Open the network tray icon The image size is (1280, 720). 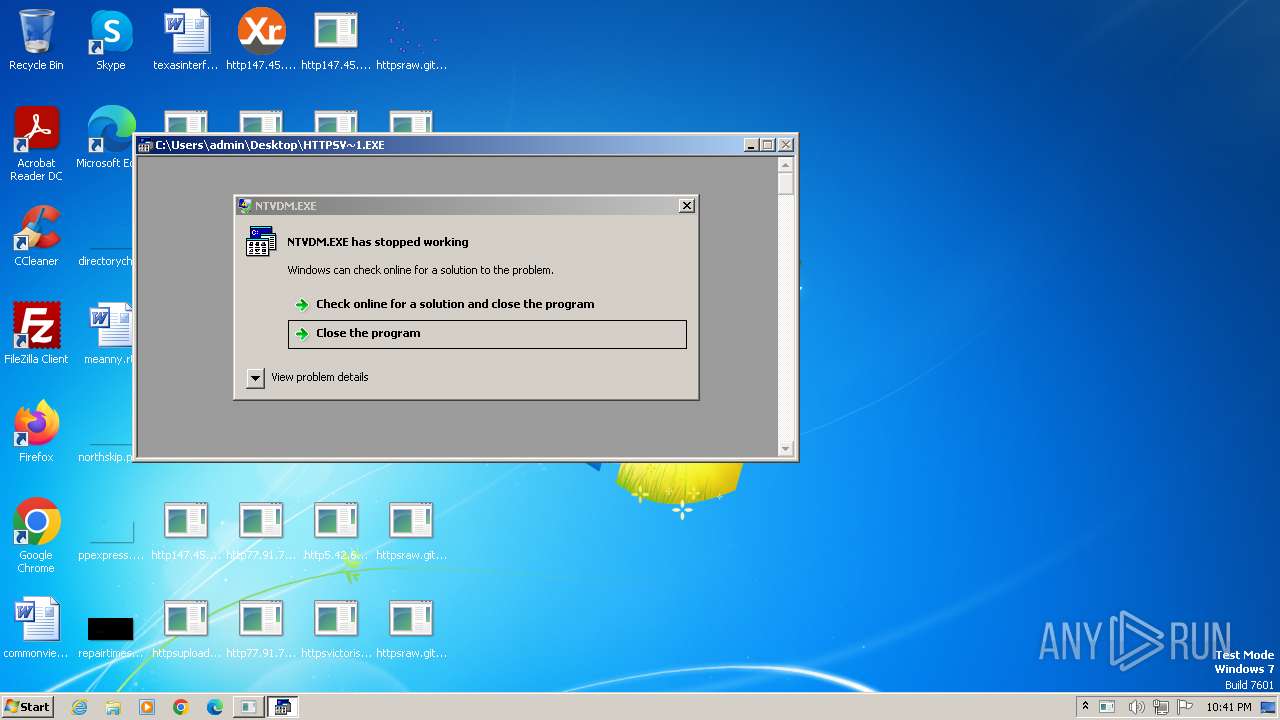click(1160, 707)
